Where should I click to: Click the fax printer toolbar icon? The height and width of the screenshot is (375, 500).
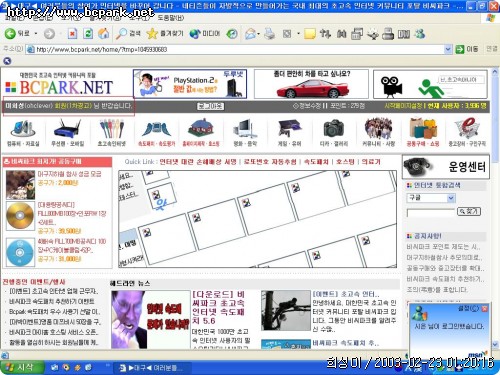388,34
